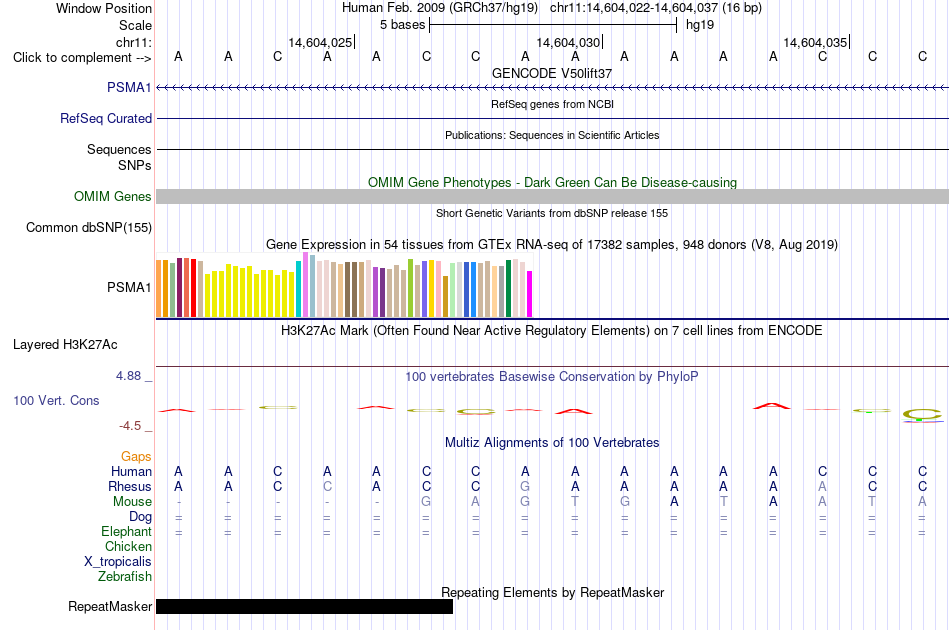Click the 'chr11:' ruler label
This screenshot has height=630, width=950.
coord(133,42)
